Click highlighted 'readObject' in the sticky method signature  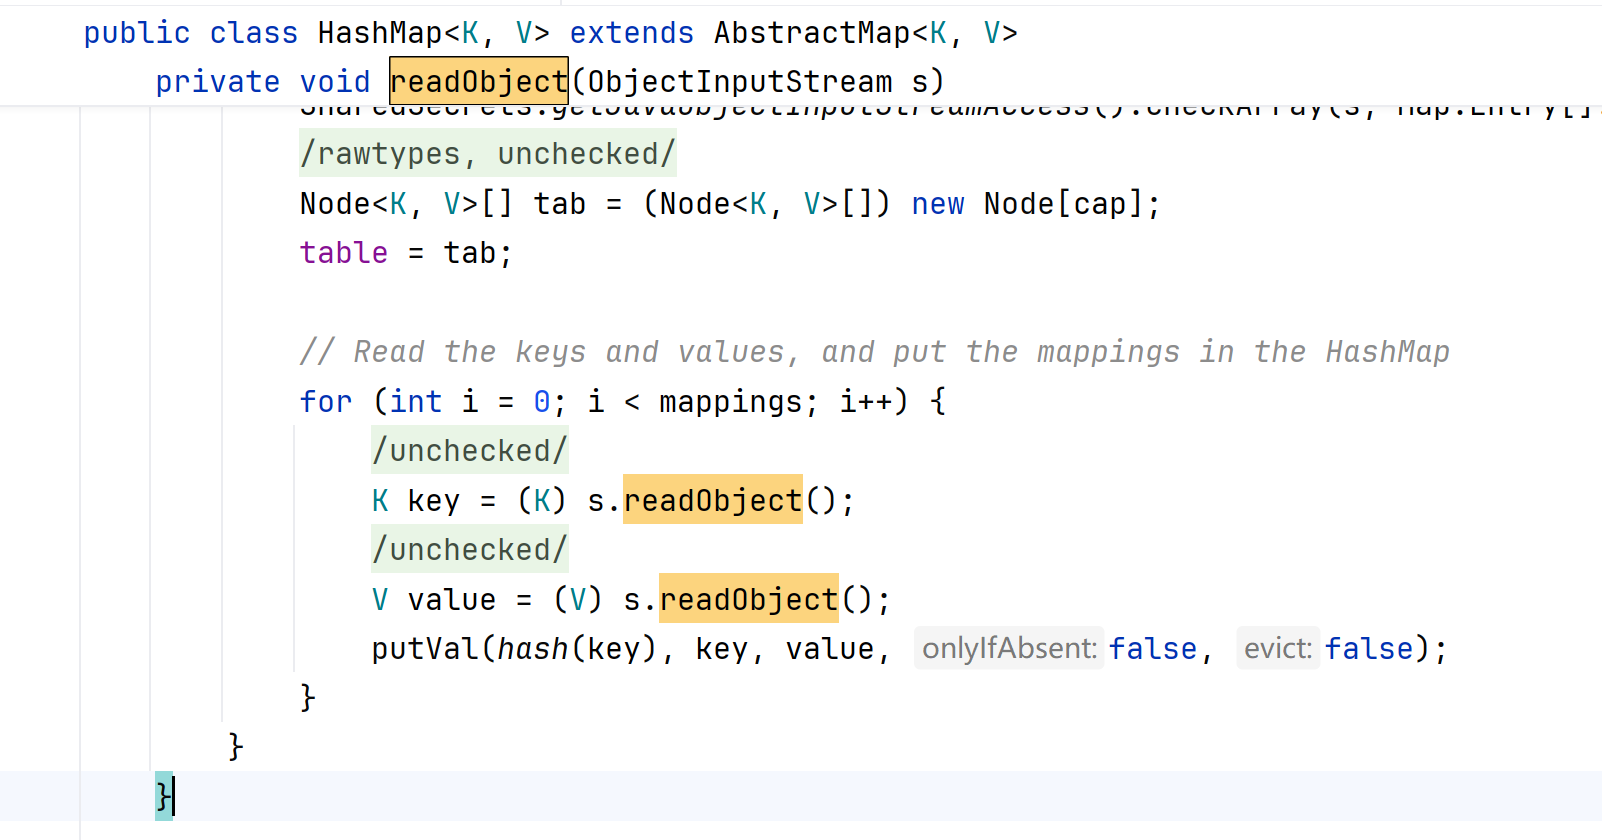[x=479, y=81]
